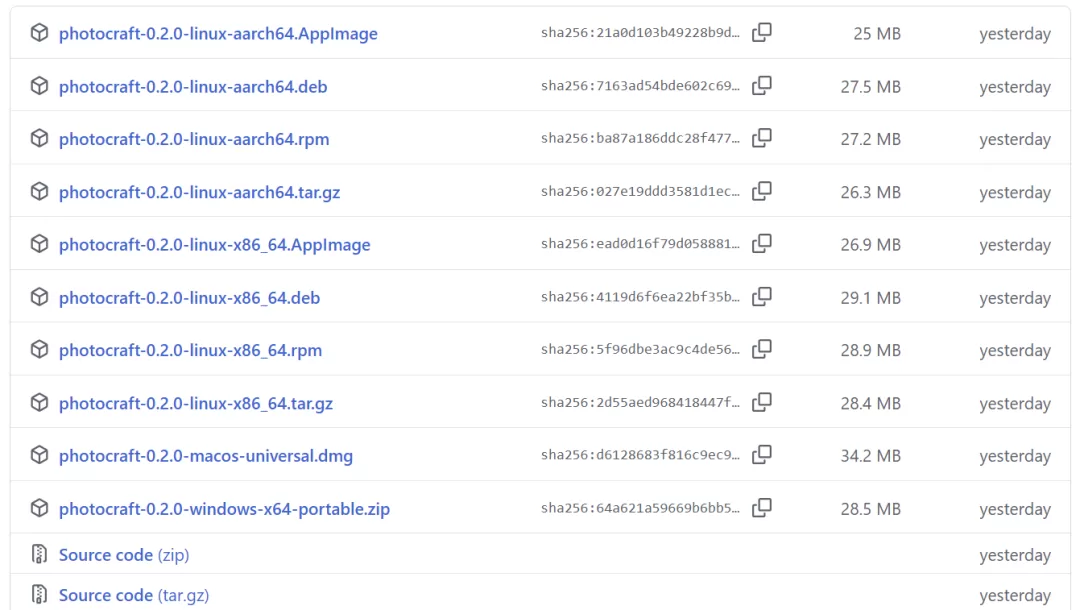The height and width of the screenshot is (610, 1080).
Task: Copy sha256 hash for macos-universal.dmg
Action: [762, 455]
